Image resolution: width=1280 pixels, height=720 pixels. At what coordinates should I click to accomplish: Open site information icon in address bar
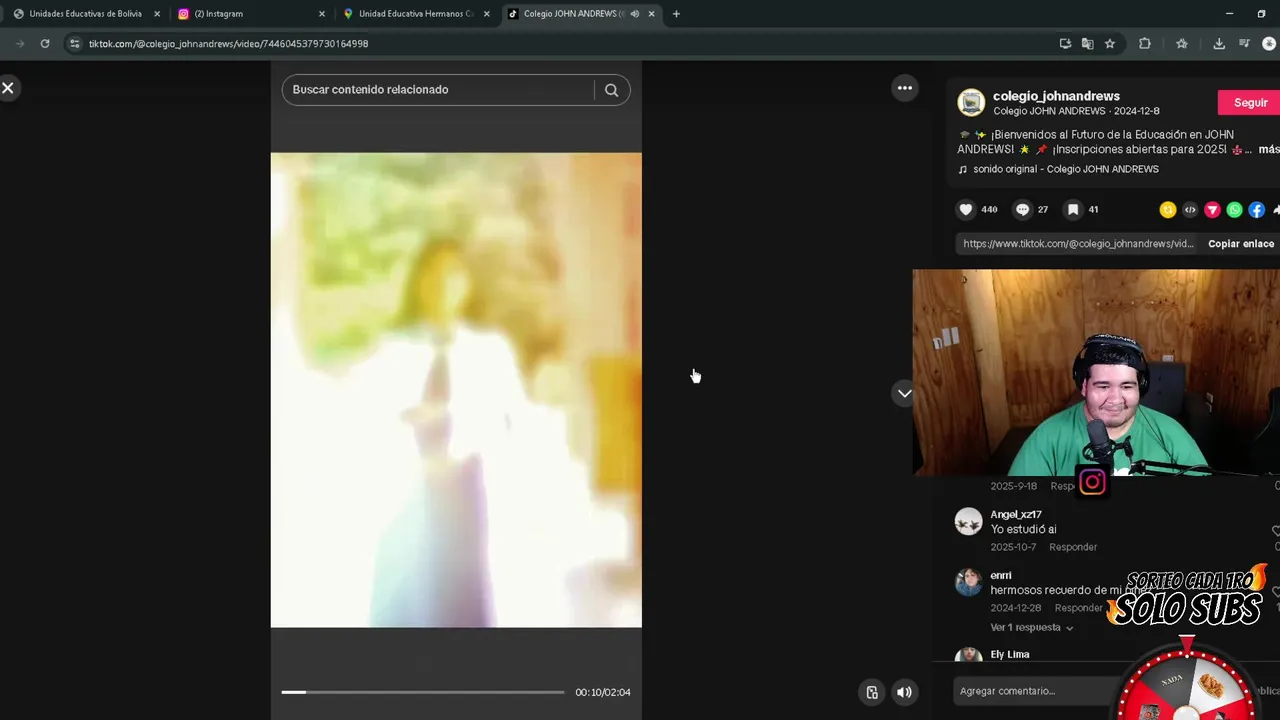(x=74, y=44)
